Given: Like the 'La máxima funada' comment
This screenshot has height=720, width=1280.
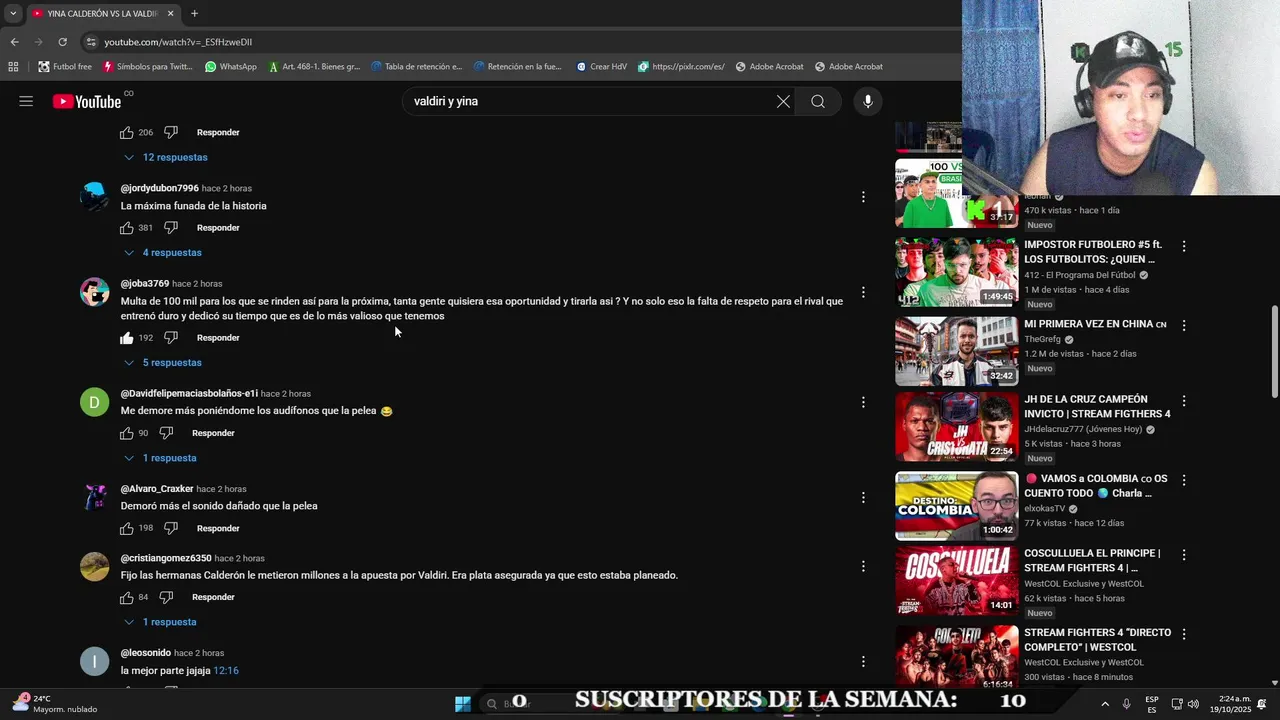Looking at the screenshot, I should pos(127,228).
